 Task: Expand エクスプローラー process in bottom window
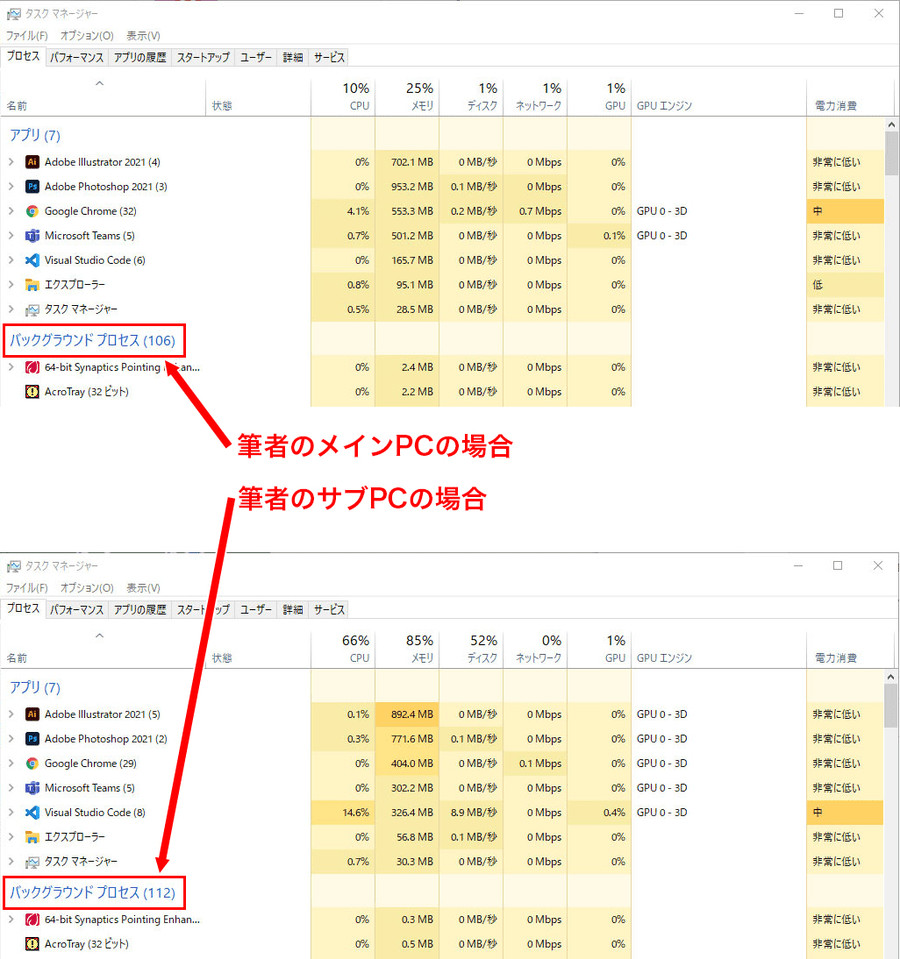[11, 837]
